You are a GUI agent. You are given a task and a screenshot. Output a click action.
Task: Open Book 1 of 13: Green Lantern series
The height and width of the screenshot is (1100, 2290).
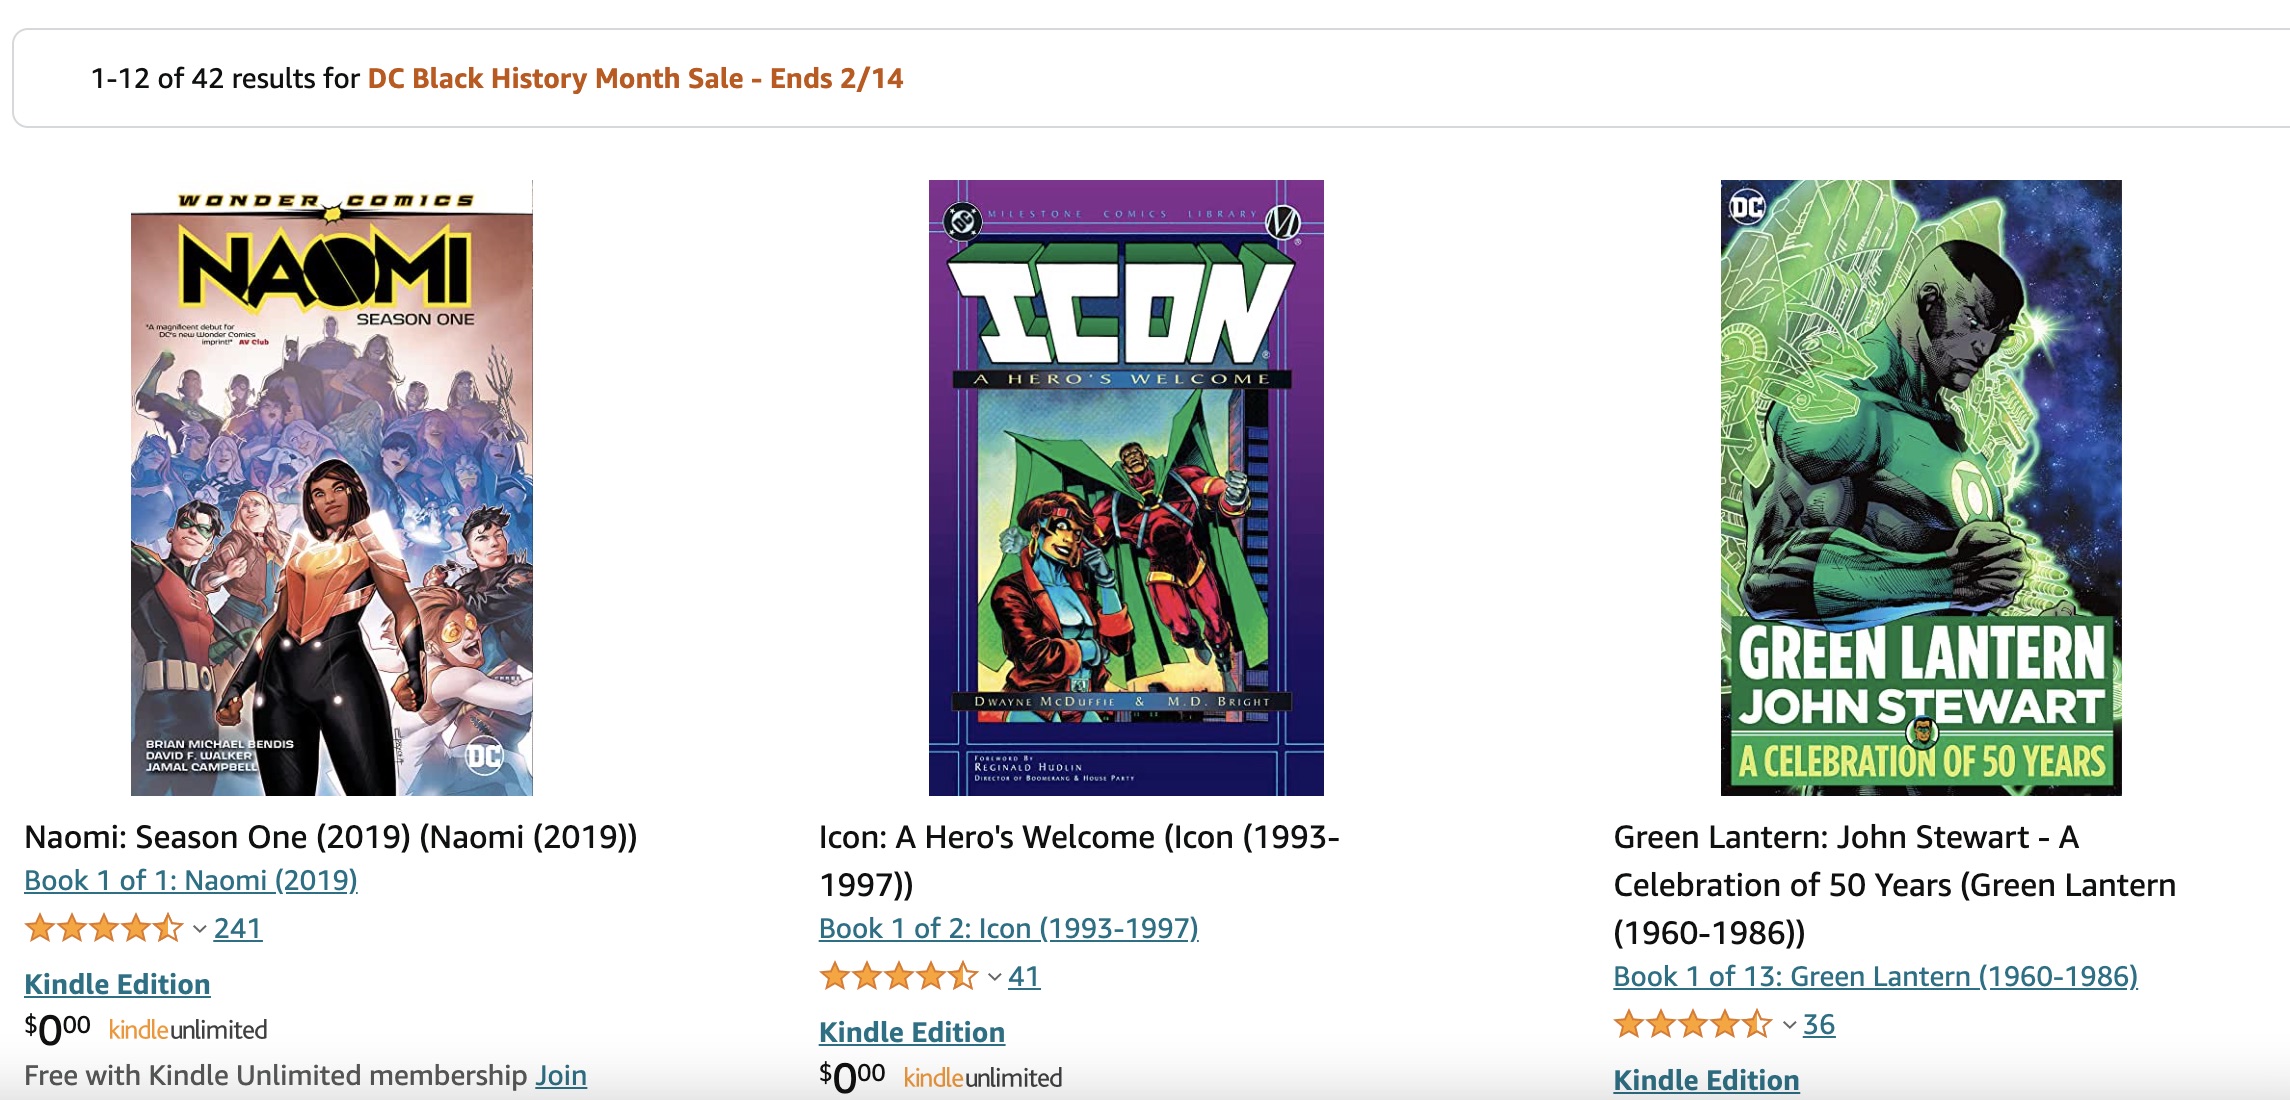tap(1876, 977)
